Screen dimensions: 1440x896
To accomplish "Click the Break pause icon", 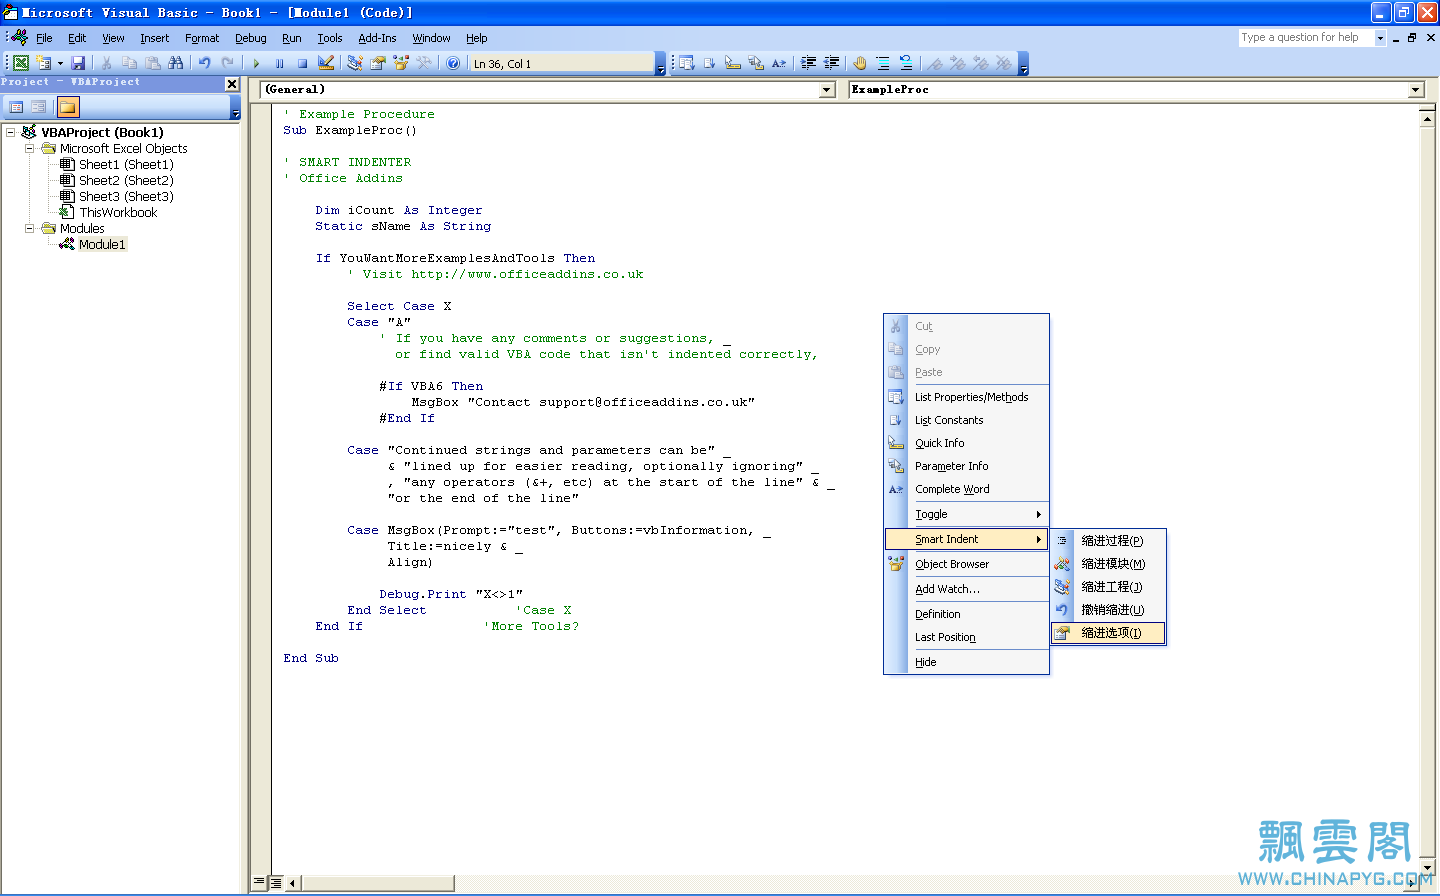I will [x=279, y=62].
